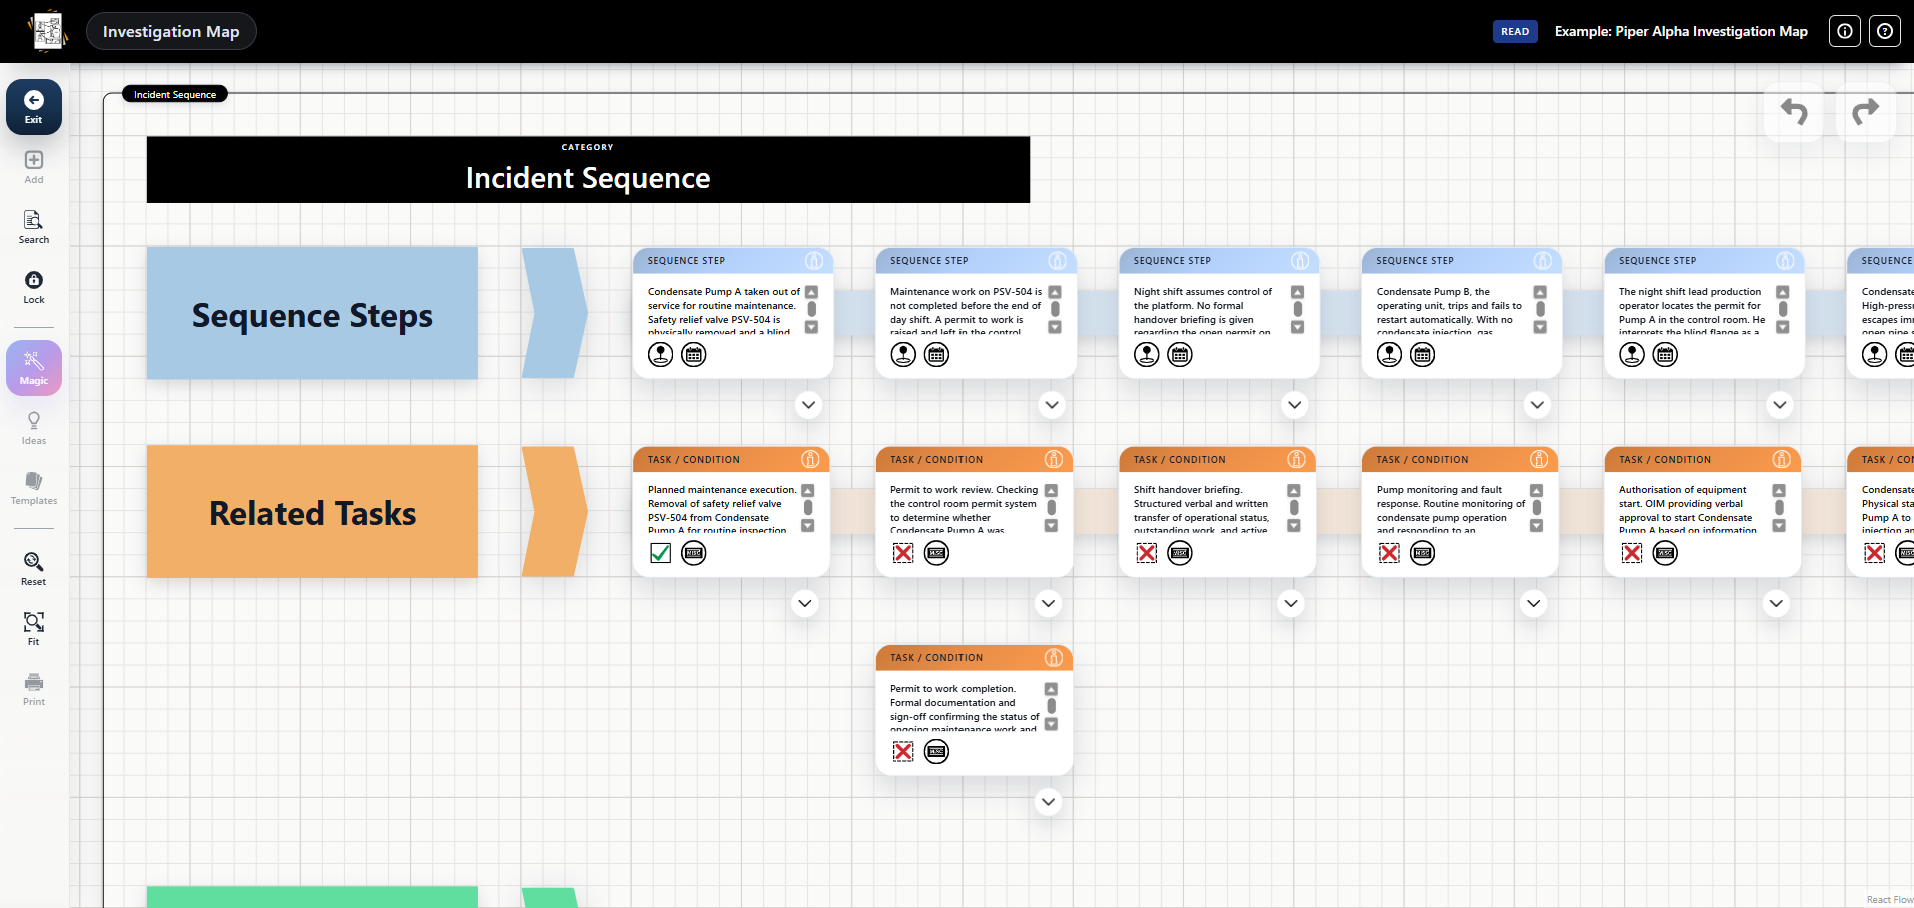Image resolution: width=1914 pixels, height=908 pixels.
Task: Click the React Flow attribution link
Action: tap(1890, 900)
